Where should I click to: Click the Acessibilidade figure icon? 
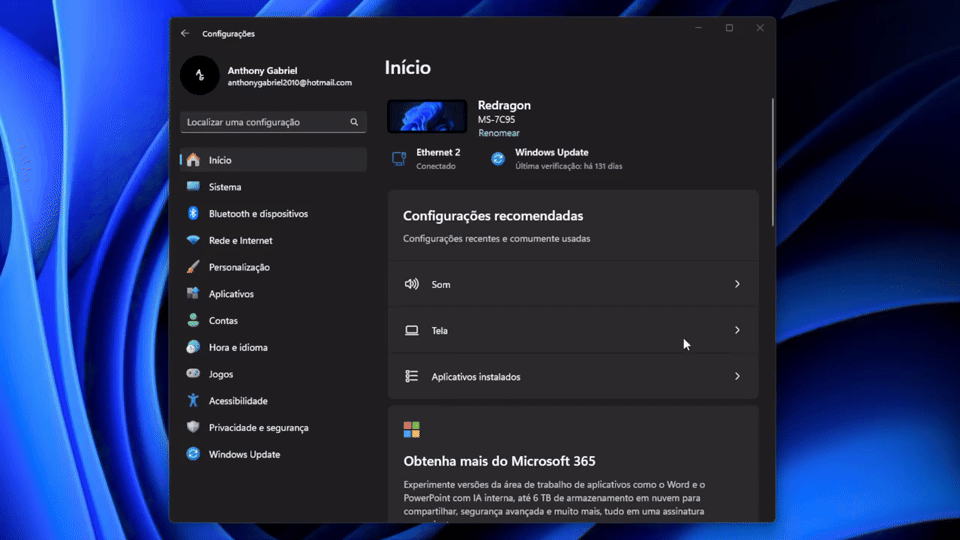tap(193, 400)
